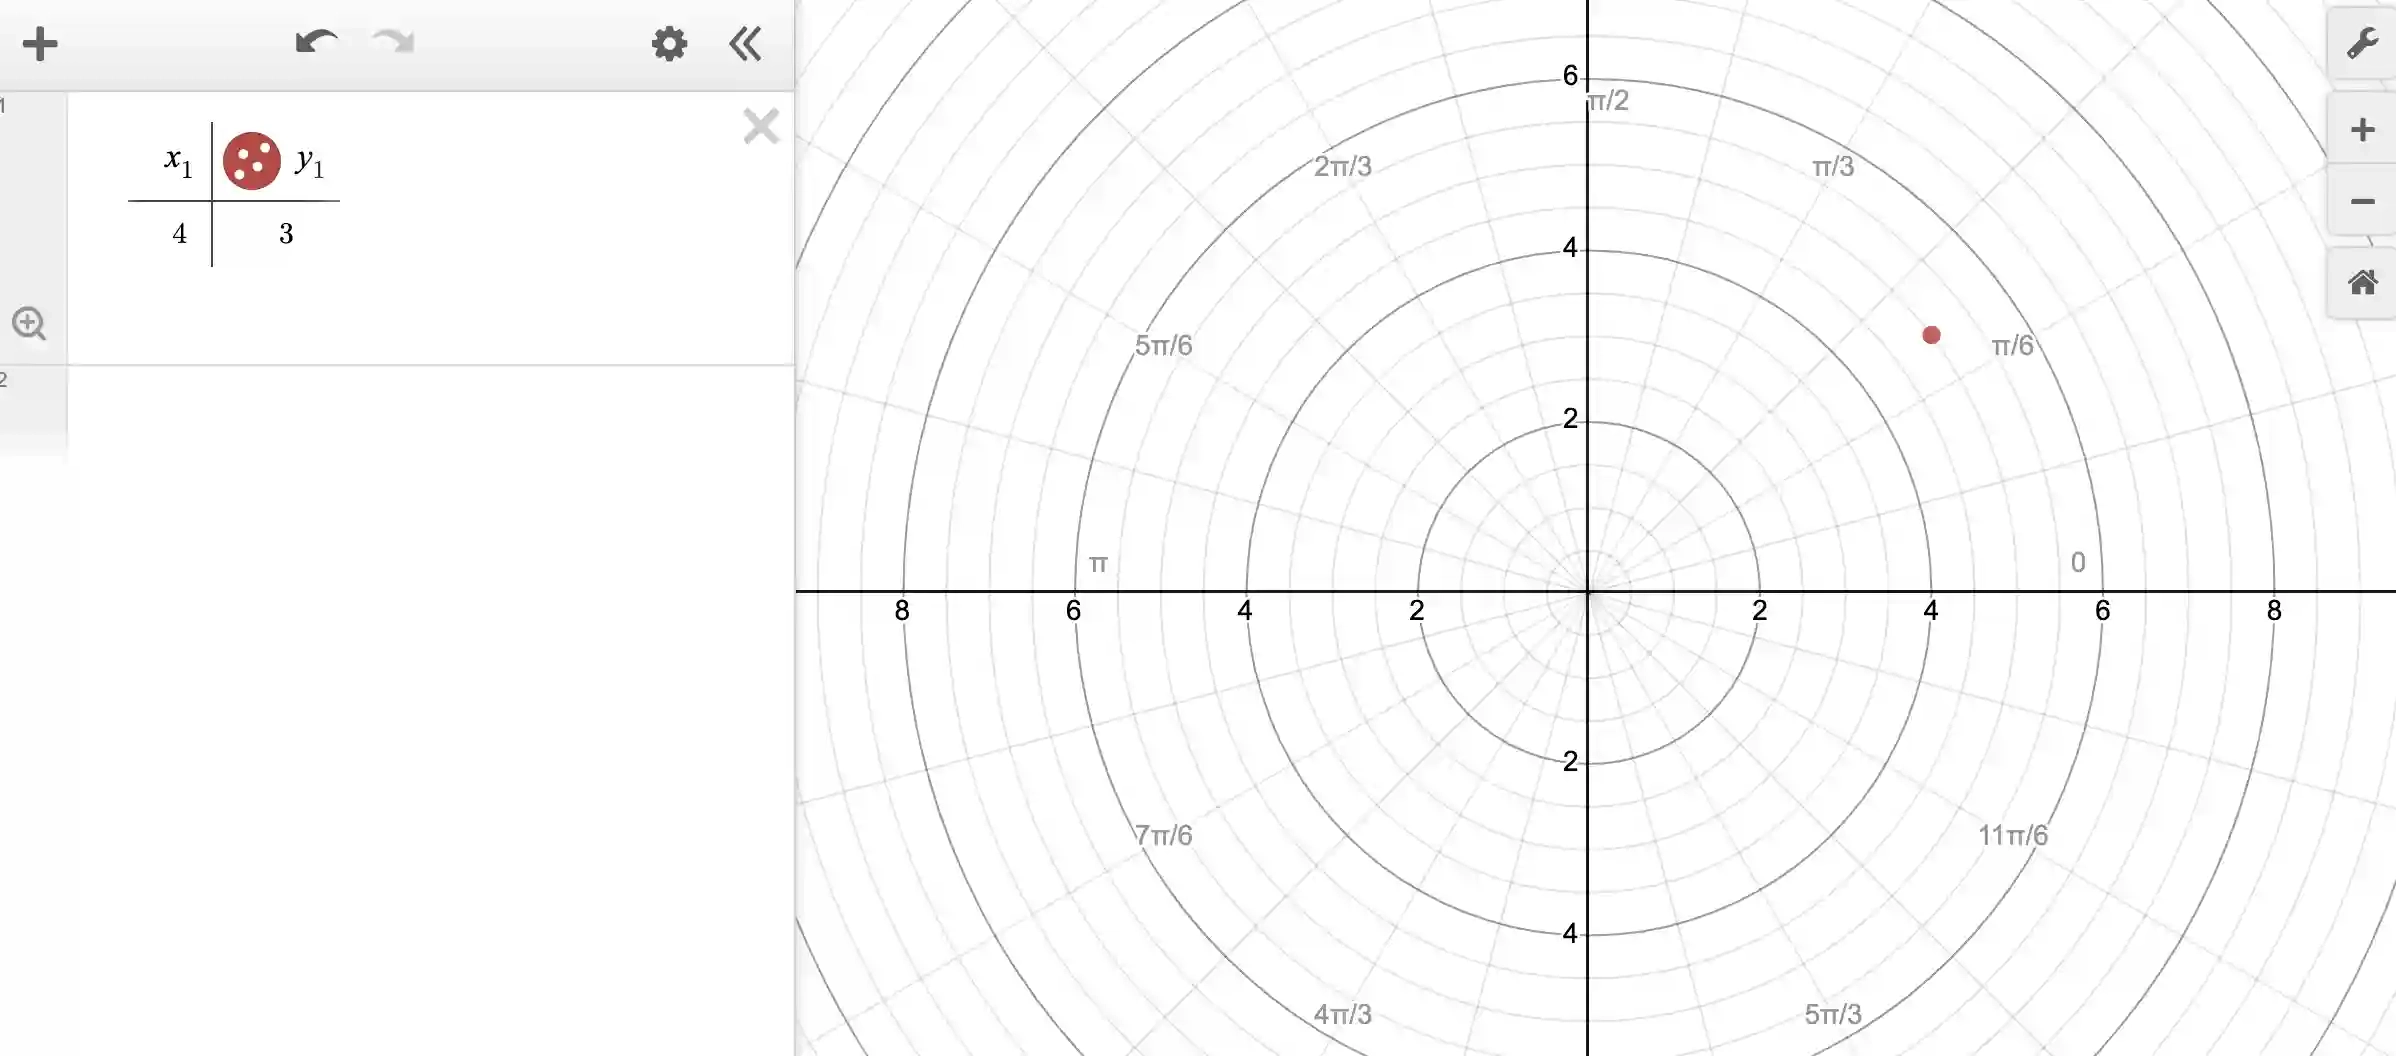Close the table expression with the X
Viewport: 2396px width, 1056px height.
point(761,126)
